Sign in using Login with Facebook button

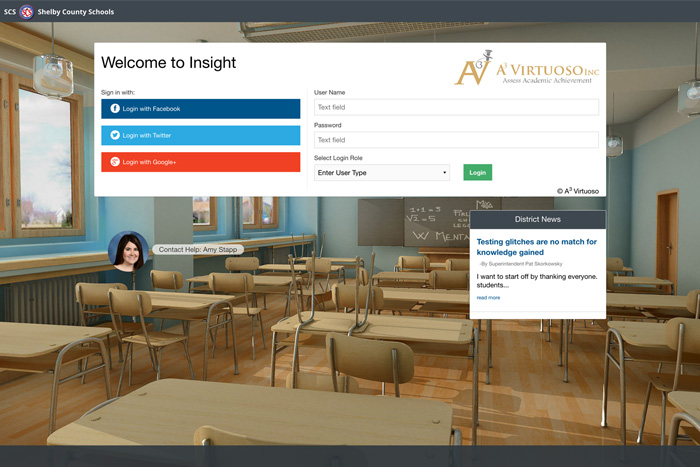tap(200, 108)
